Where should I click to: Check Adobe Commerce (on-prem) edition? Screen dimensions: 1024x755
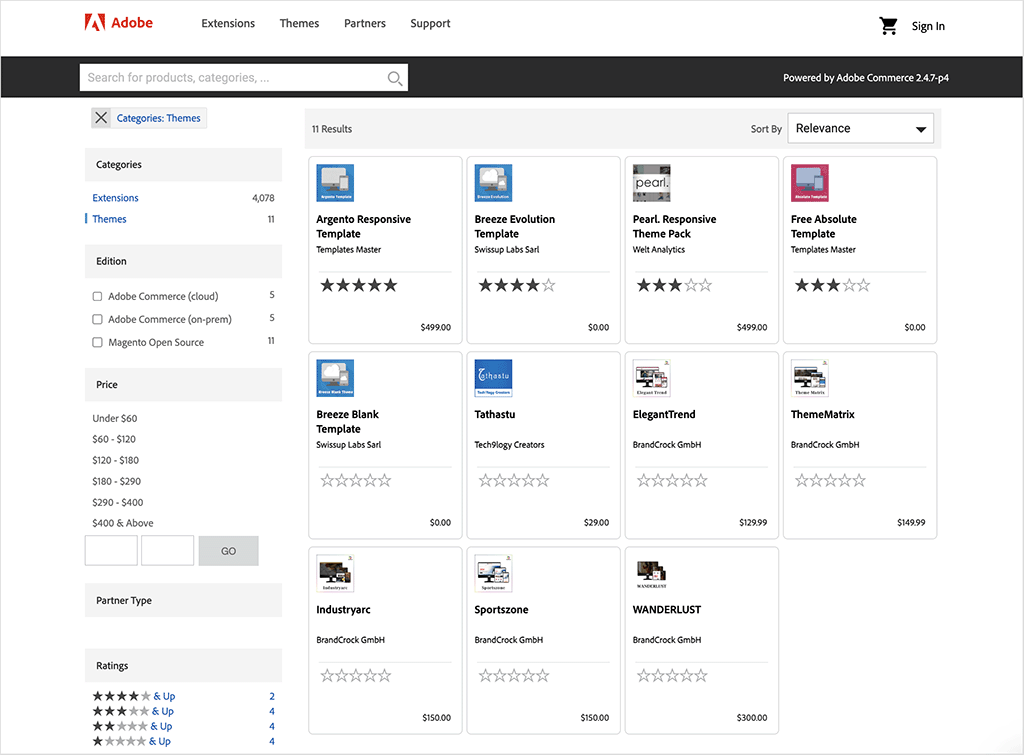tap(97, 319)
